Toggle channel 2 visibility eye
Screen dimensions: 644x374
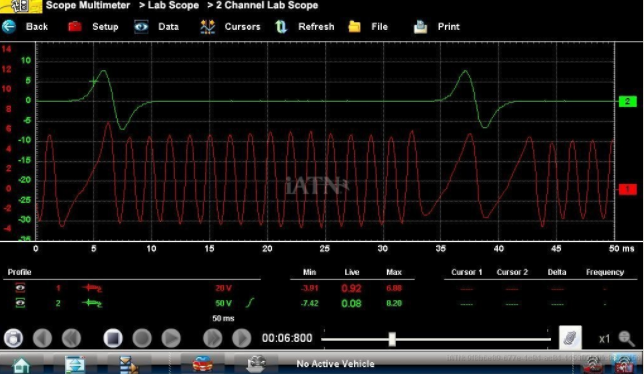[x=20, y=303]
